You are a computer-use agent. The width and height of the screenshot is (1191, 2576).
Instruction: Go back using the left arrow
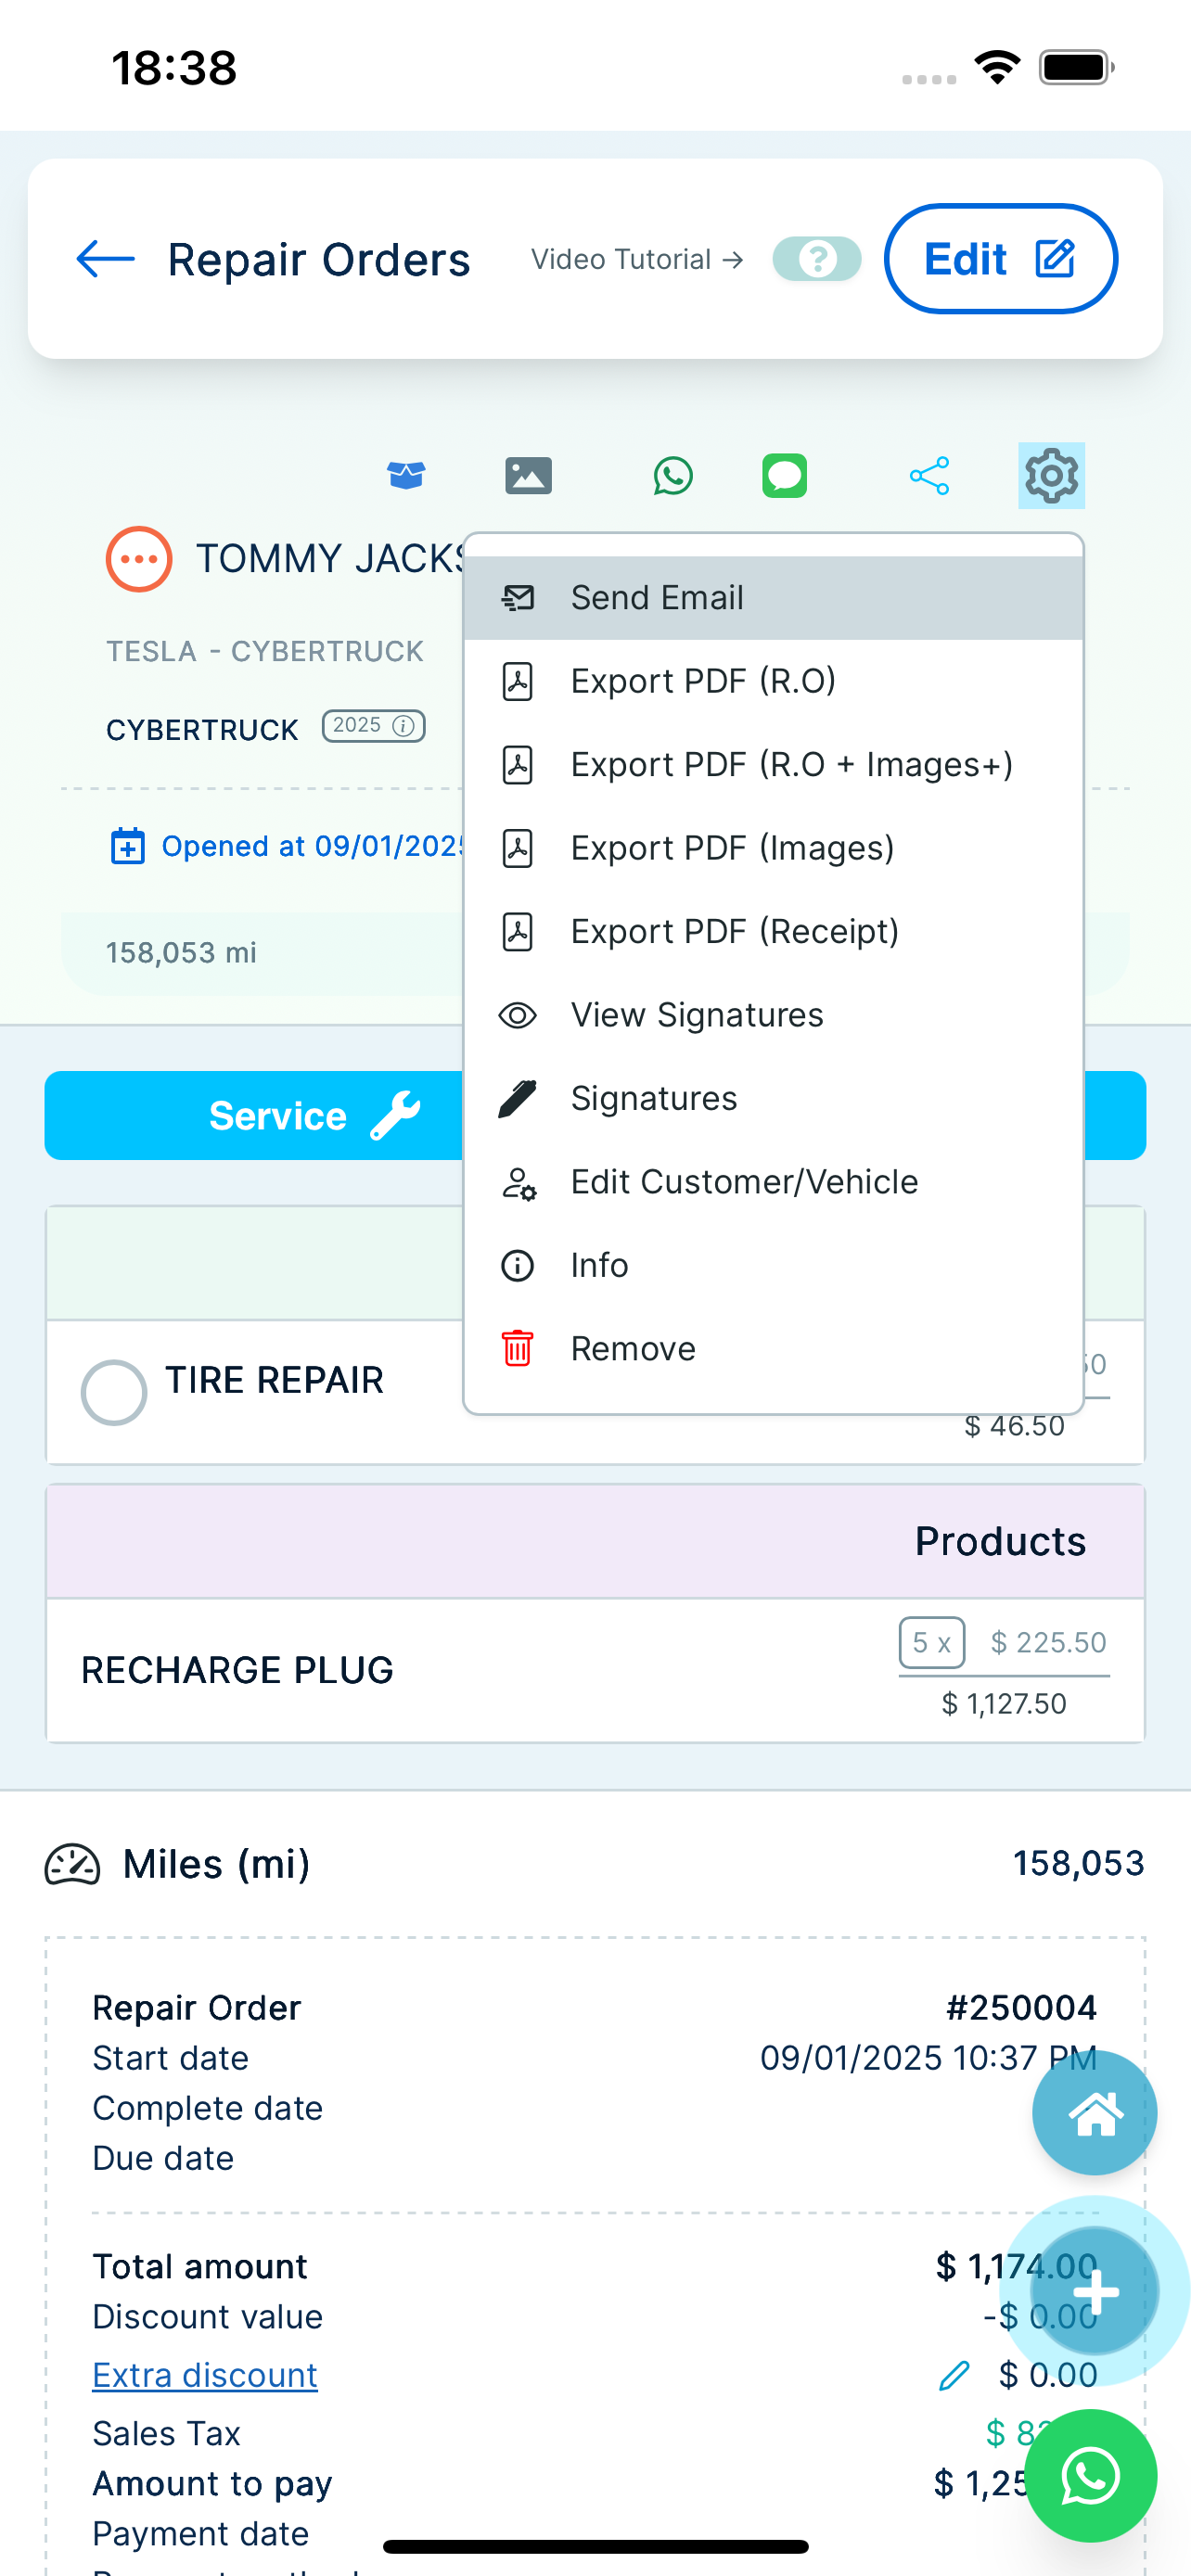[x=105, y=259]
